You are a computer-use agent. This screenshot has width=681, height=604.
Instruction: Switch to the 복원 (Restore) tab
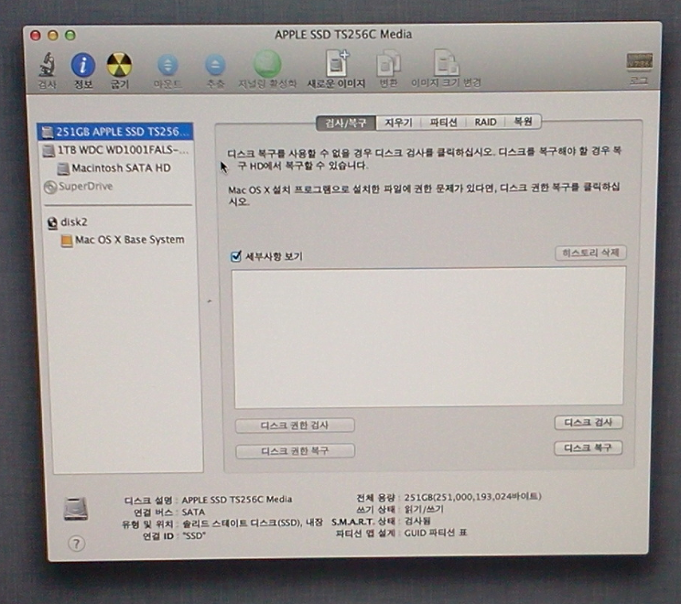523,122
